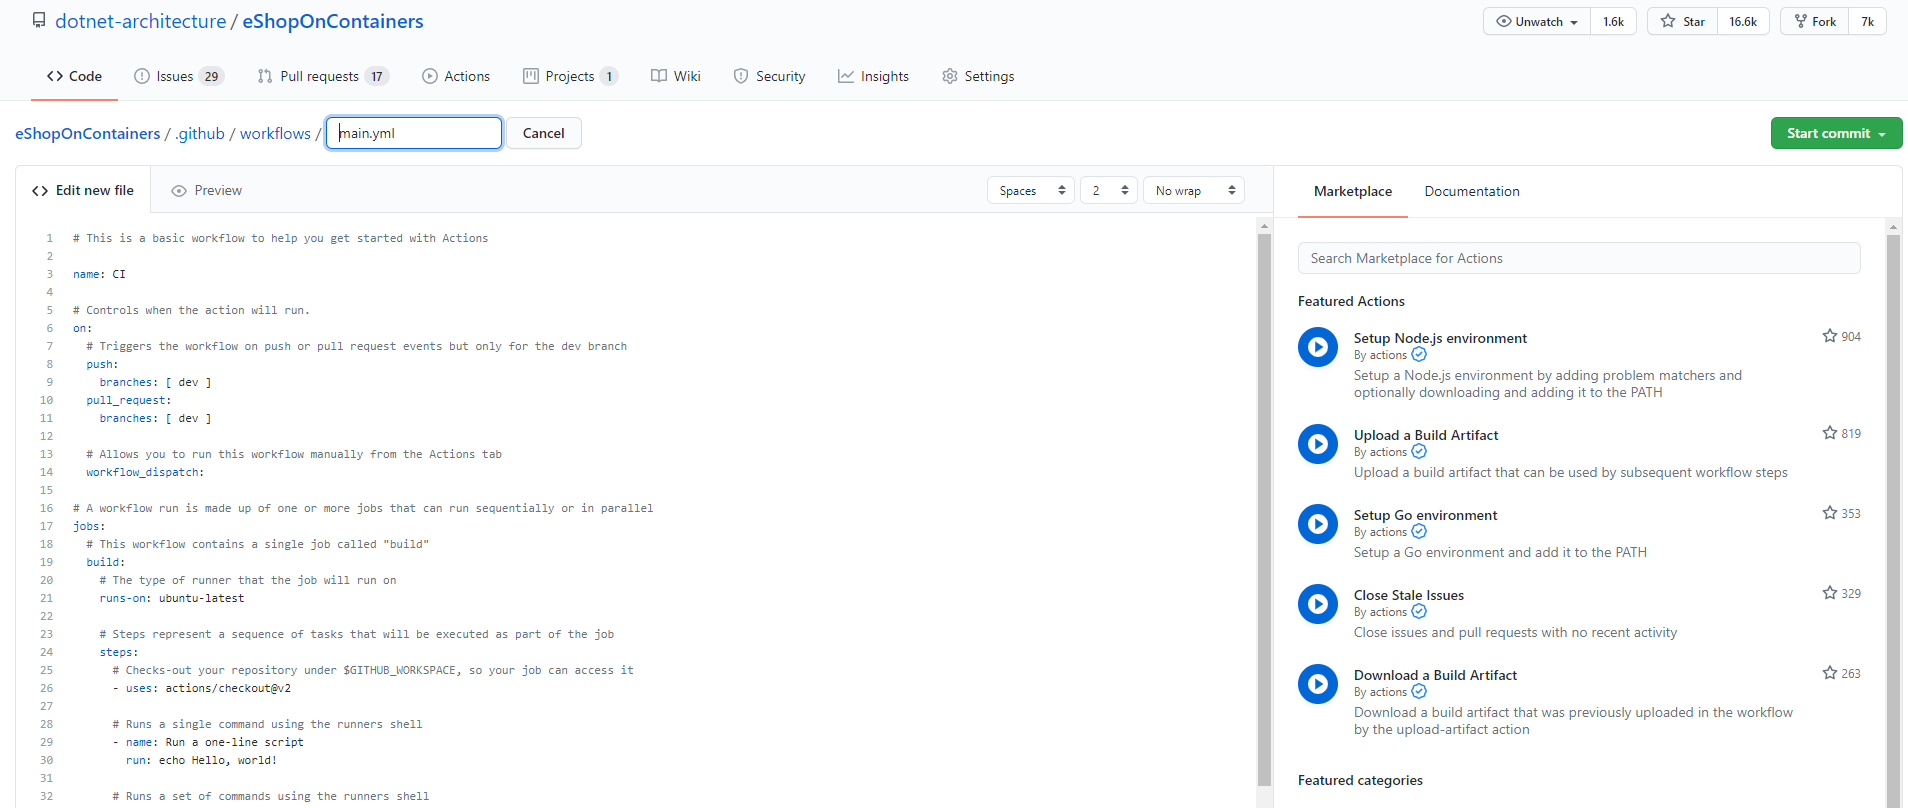This screenshot has height=808, width=1908.
Task: Click the 'runs-on: ubuntu-latest' line
Action: click(x=171, y=598)
